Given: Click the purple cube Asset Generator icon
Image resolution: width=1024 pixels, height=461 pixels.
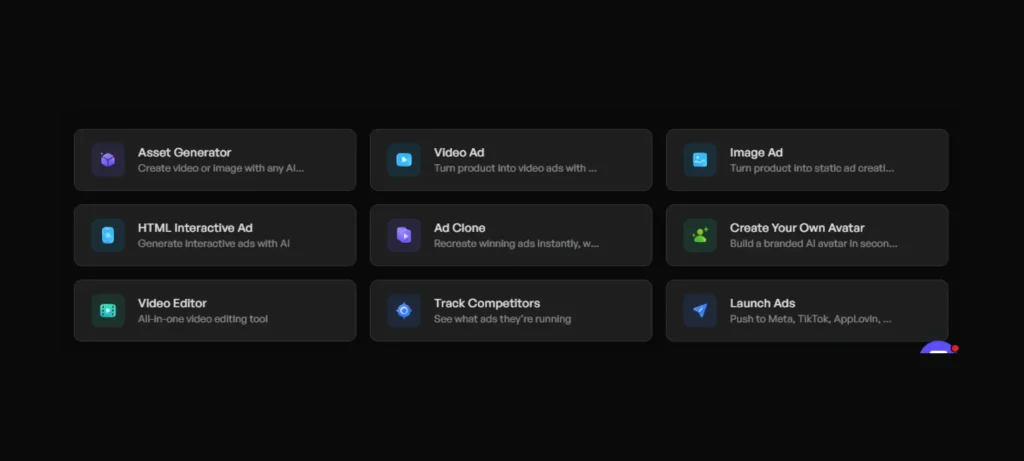Looking at the screenshot, I should pyautogui.click(x=108, y=160).
